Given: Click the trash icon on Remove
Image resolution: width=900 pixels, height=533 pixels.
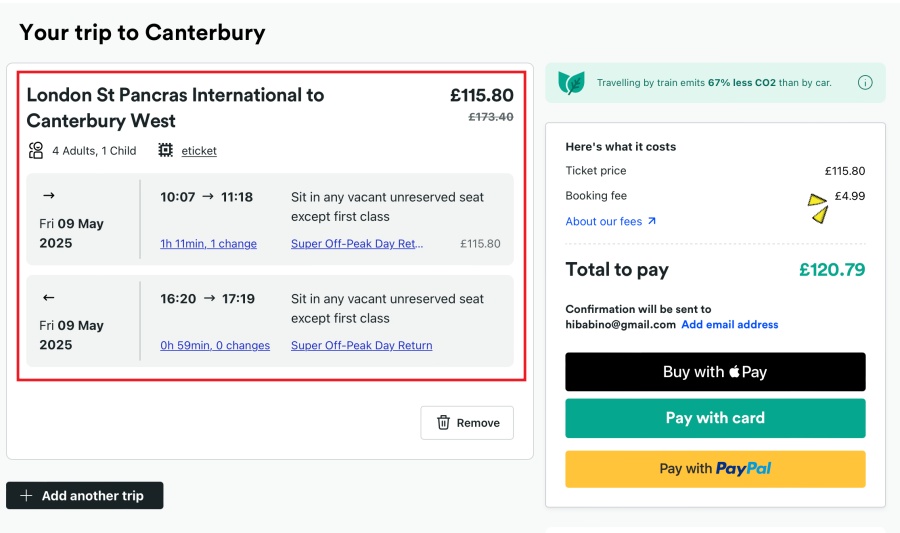Looking at the screenshot, I should 443,423.
